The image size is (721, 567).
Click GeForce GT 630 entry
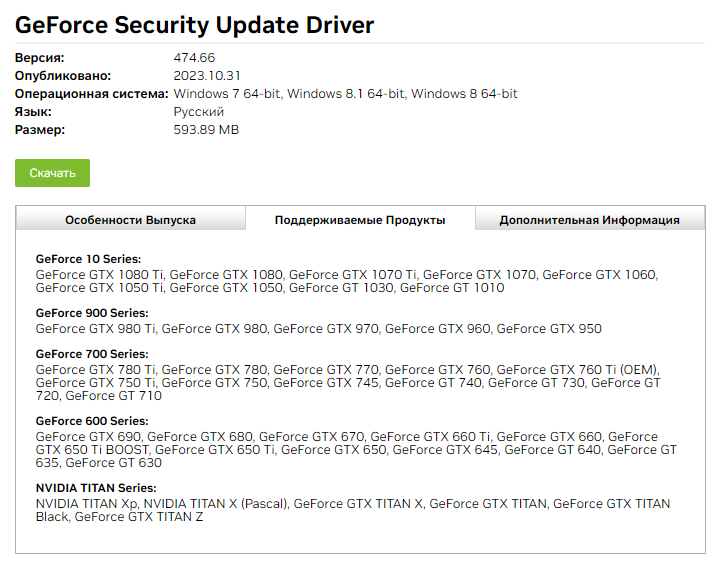pos(114,463)
